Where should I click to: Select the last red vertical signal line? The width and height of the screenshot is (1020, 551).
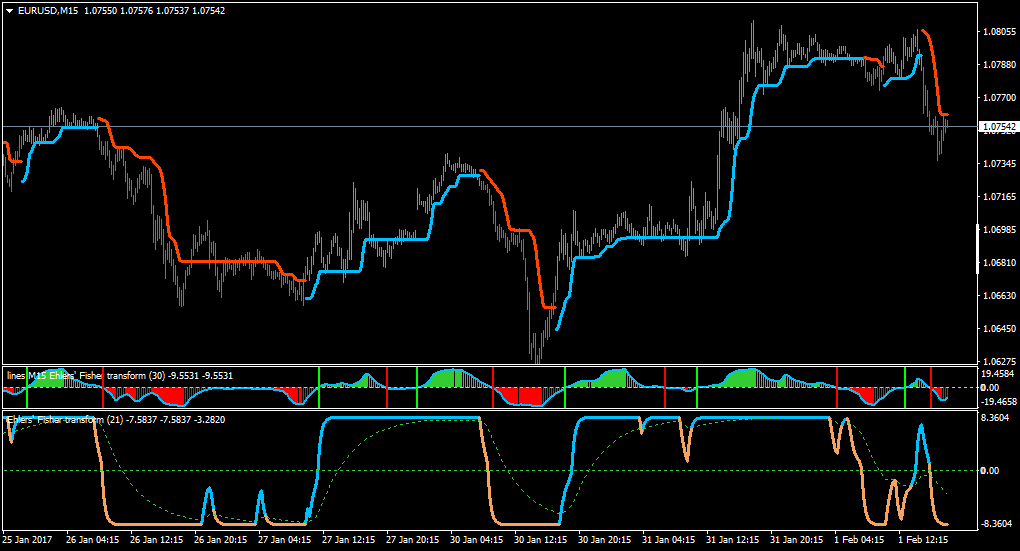(931, 388)
